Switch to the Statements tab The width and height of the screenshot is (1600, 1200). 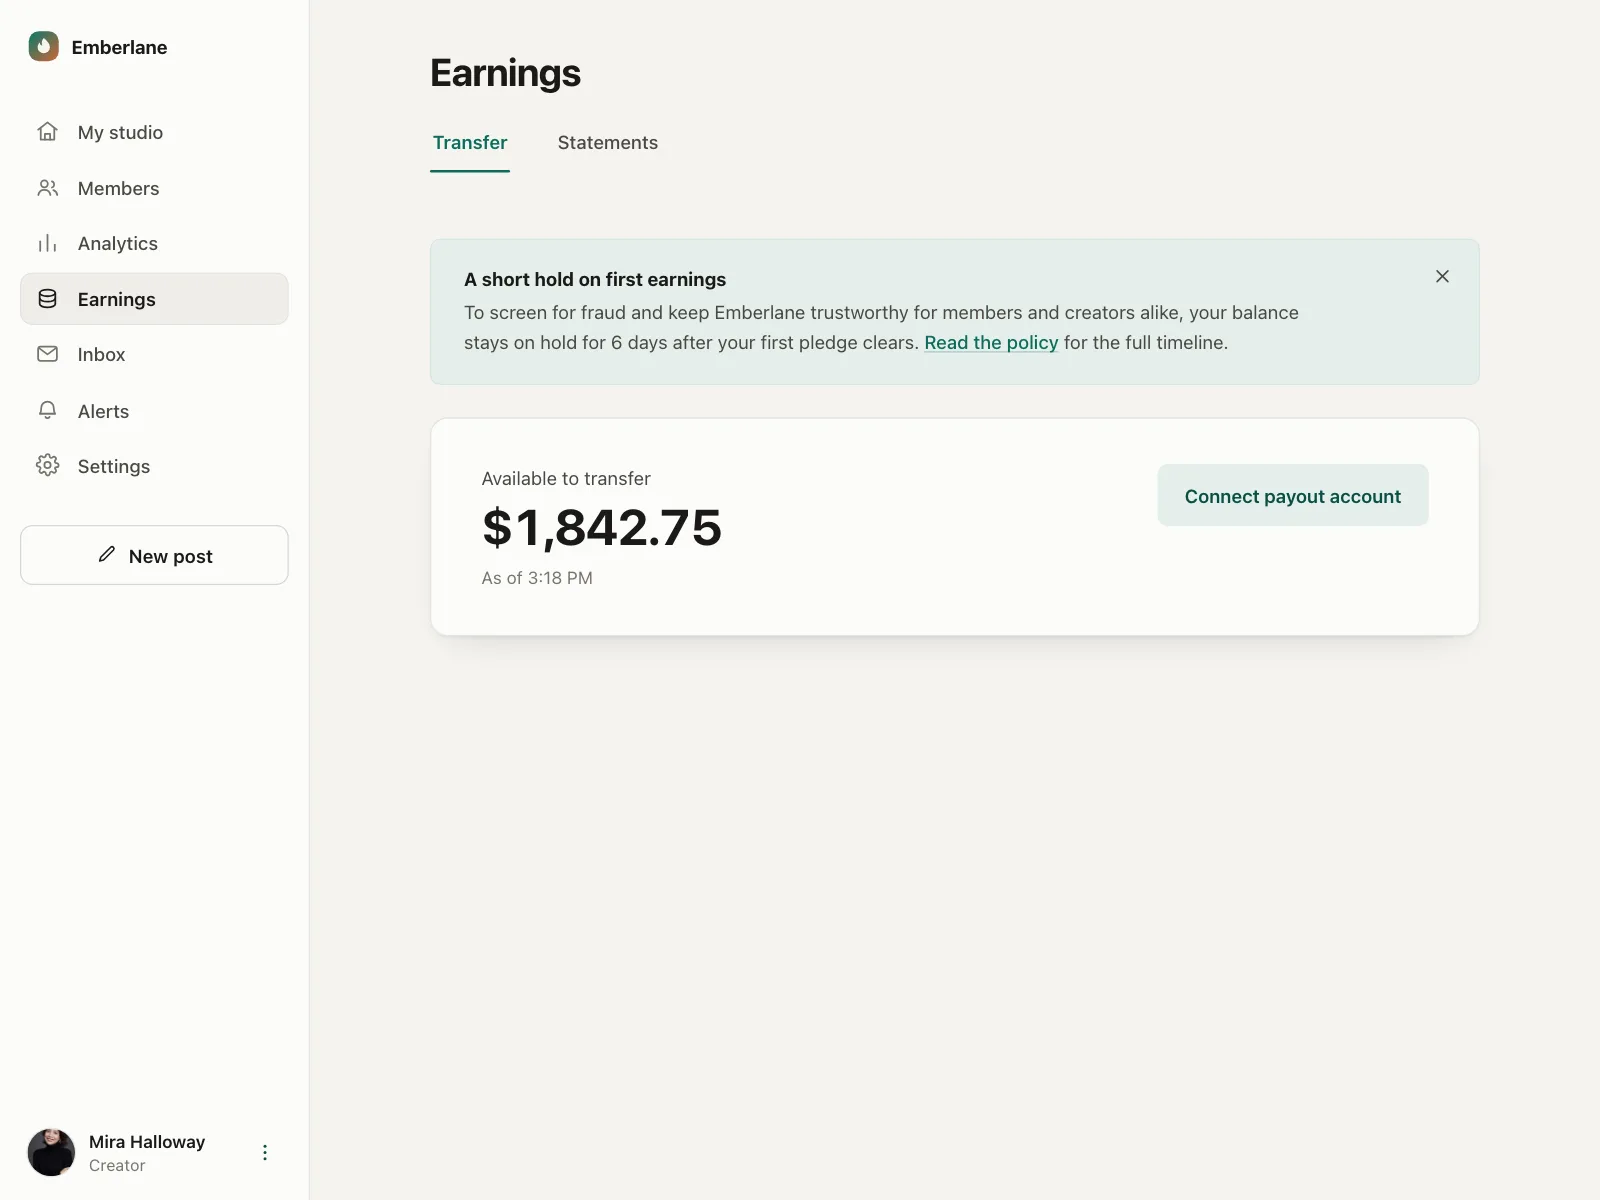tap(608, 143)
